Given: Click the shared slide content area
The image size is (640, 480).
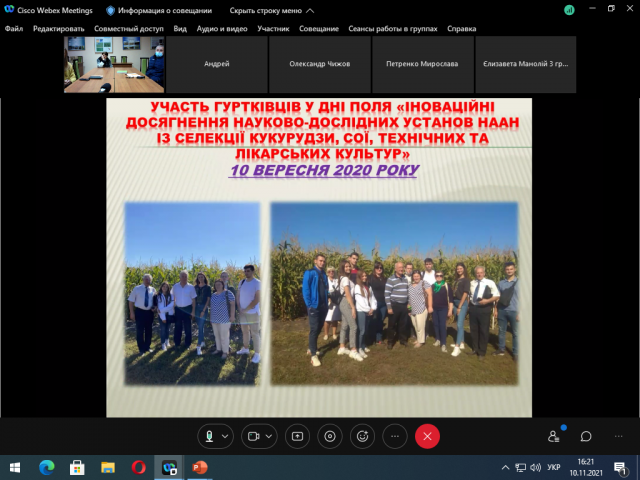Looking at the screenshot, I should coord(319,258).
